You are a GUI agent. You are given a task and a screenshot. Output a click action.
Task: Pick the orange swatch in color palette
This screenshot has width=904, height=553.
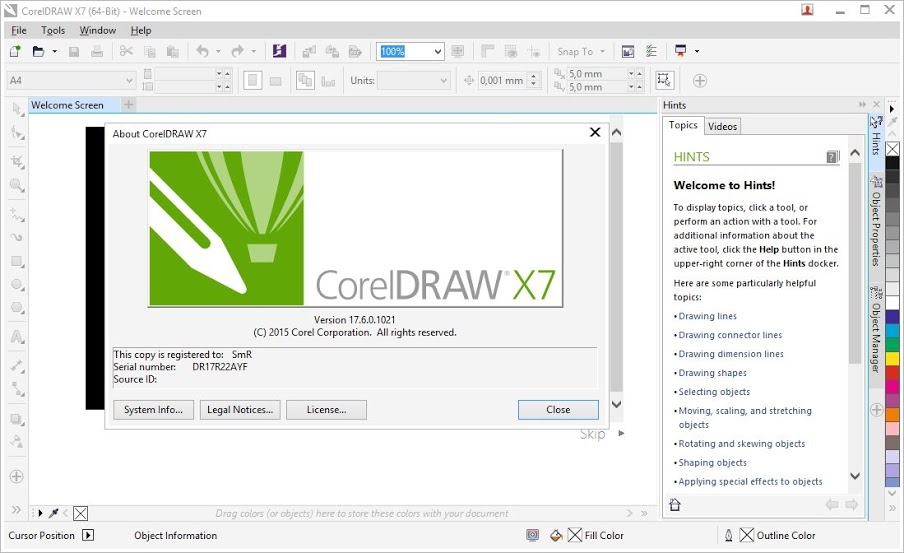892,414
